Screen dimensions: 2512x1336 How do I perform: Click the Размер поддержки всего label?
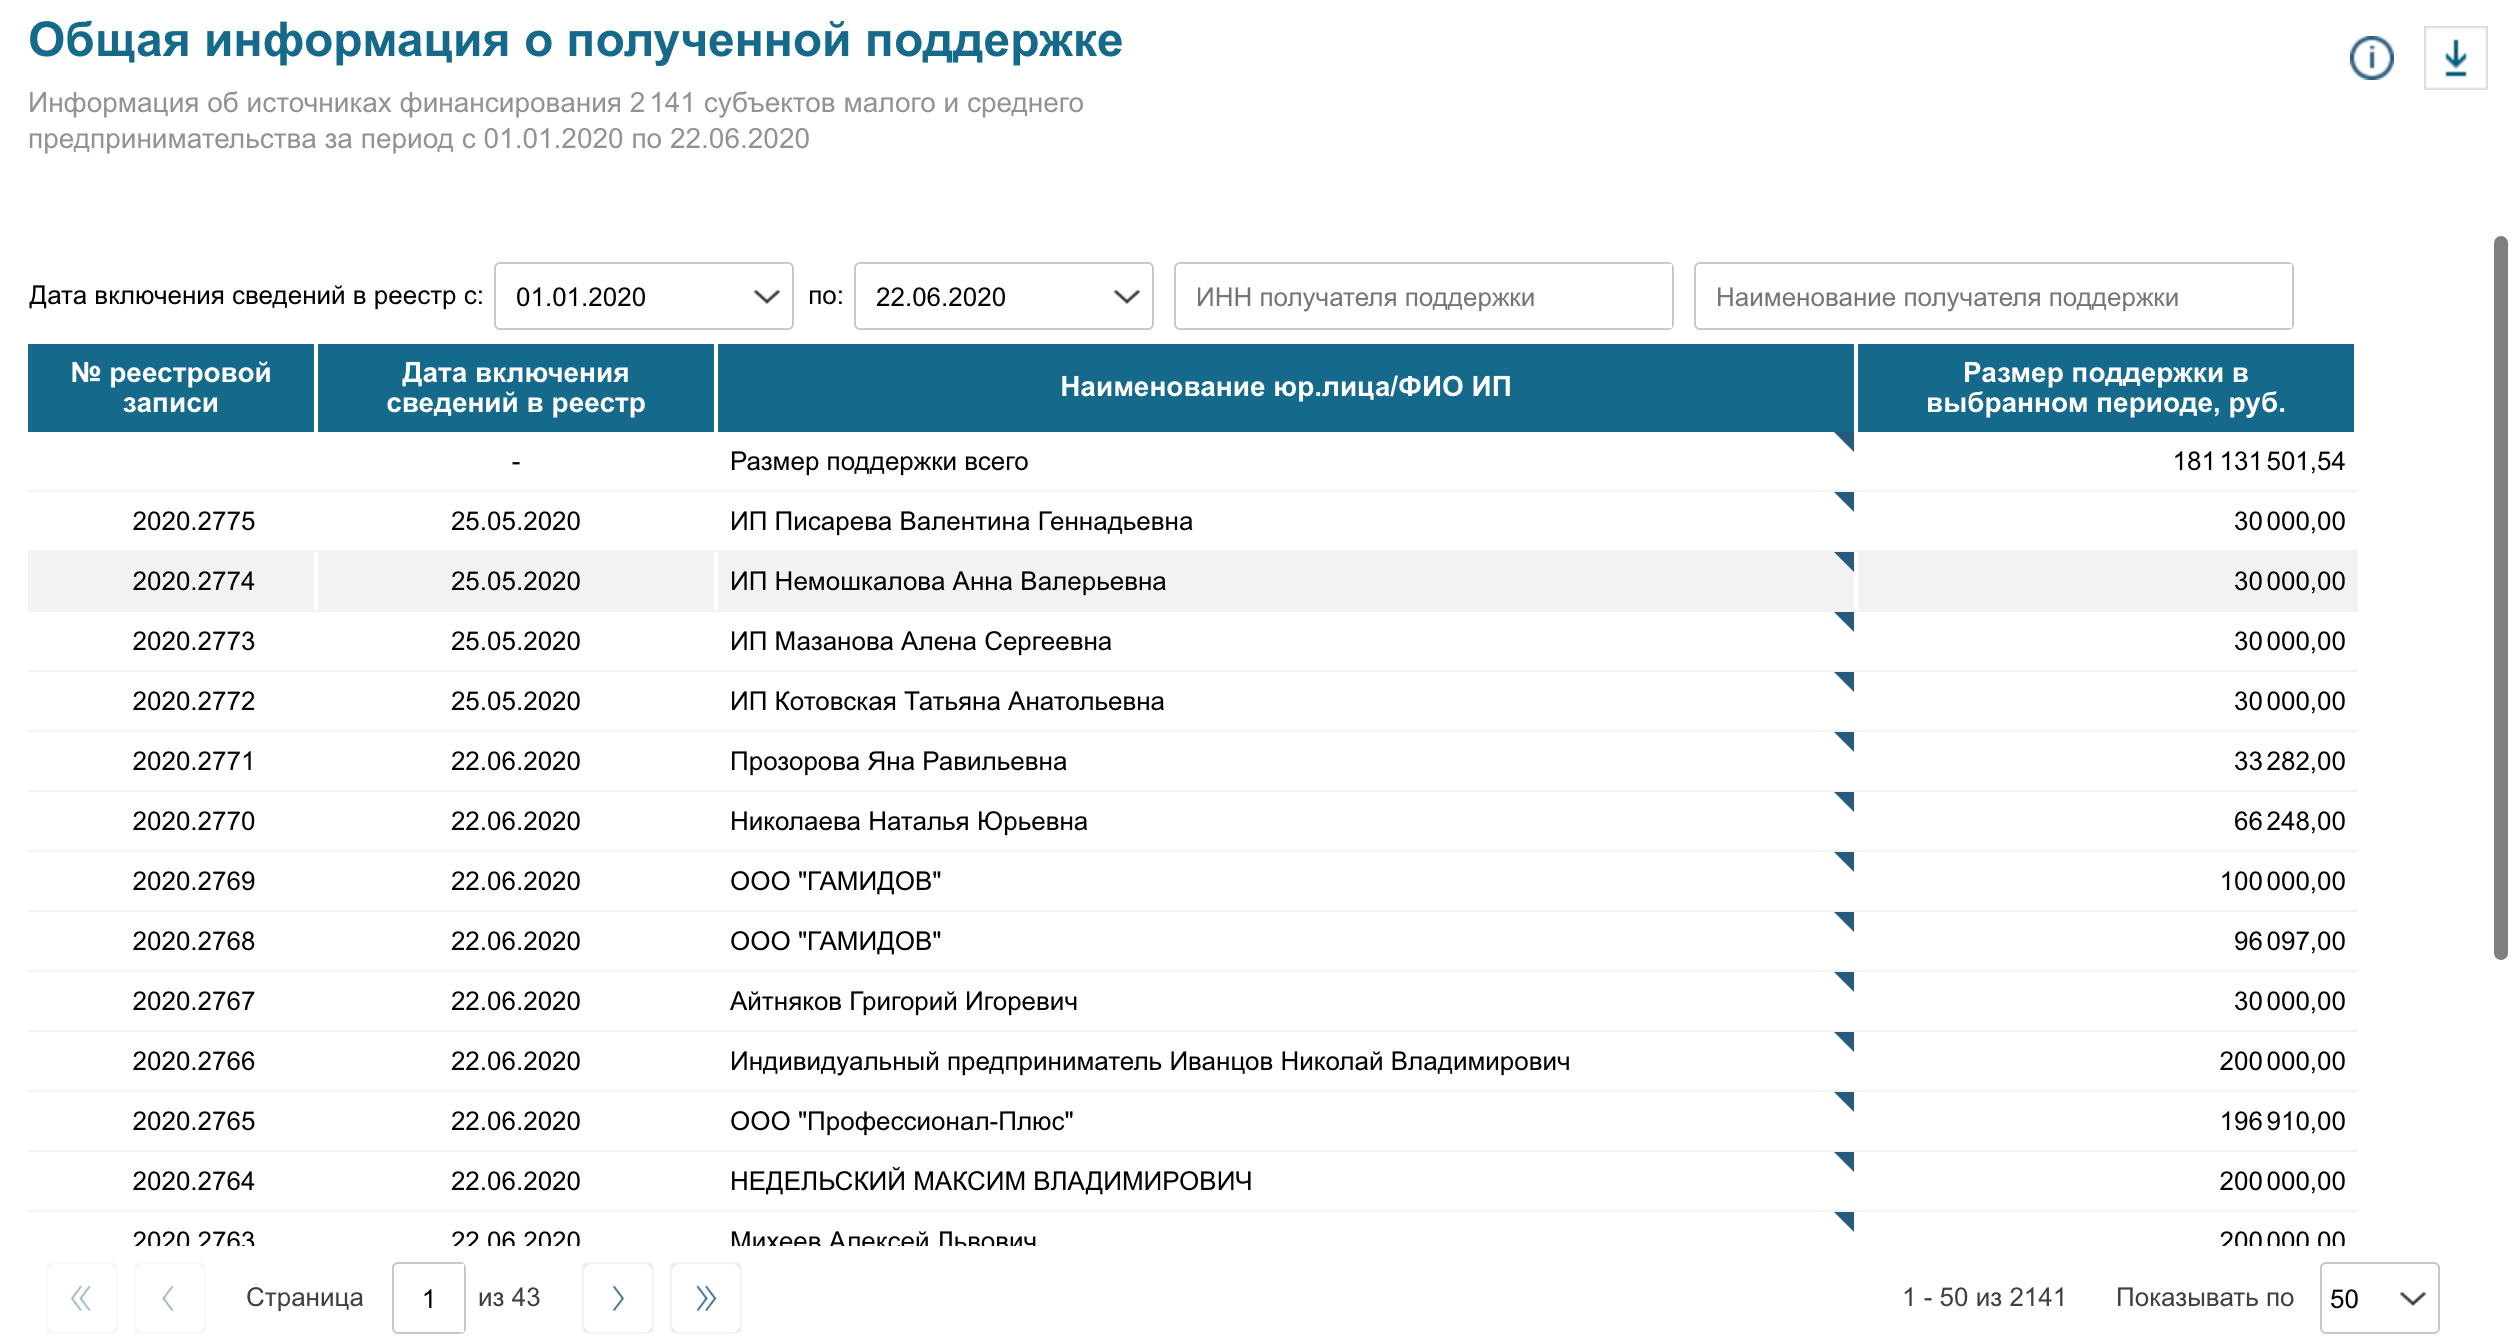(x=879, y=461)
